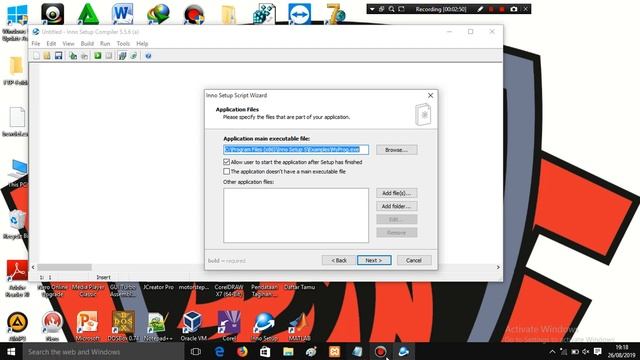The height and width of the screenshot is (360, 640).
Task: Open the Corel desktop shortcut
Action: point(229,325)
